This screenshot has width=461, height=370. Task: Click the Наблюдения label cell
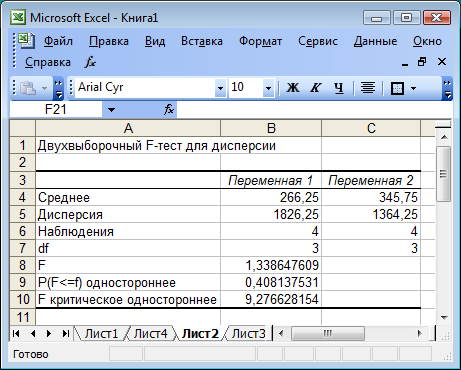[x=128, y=231]
